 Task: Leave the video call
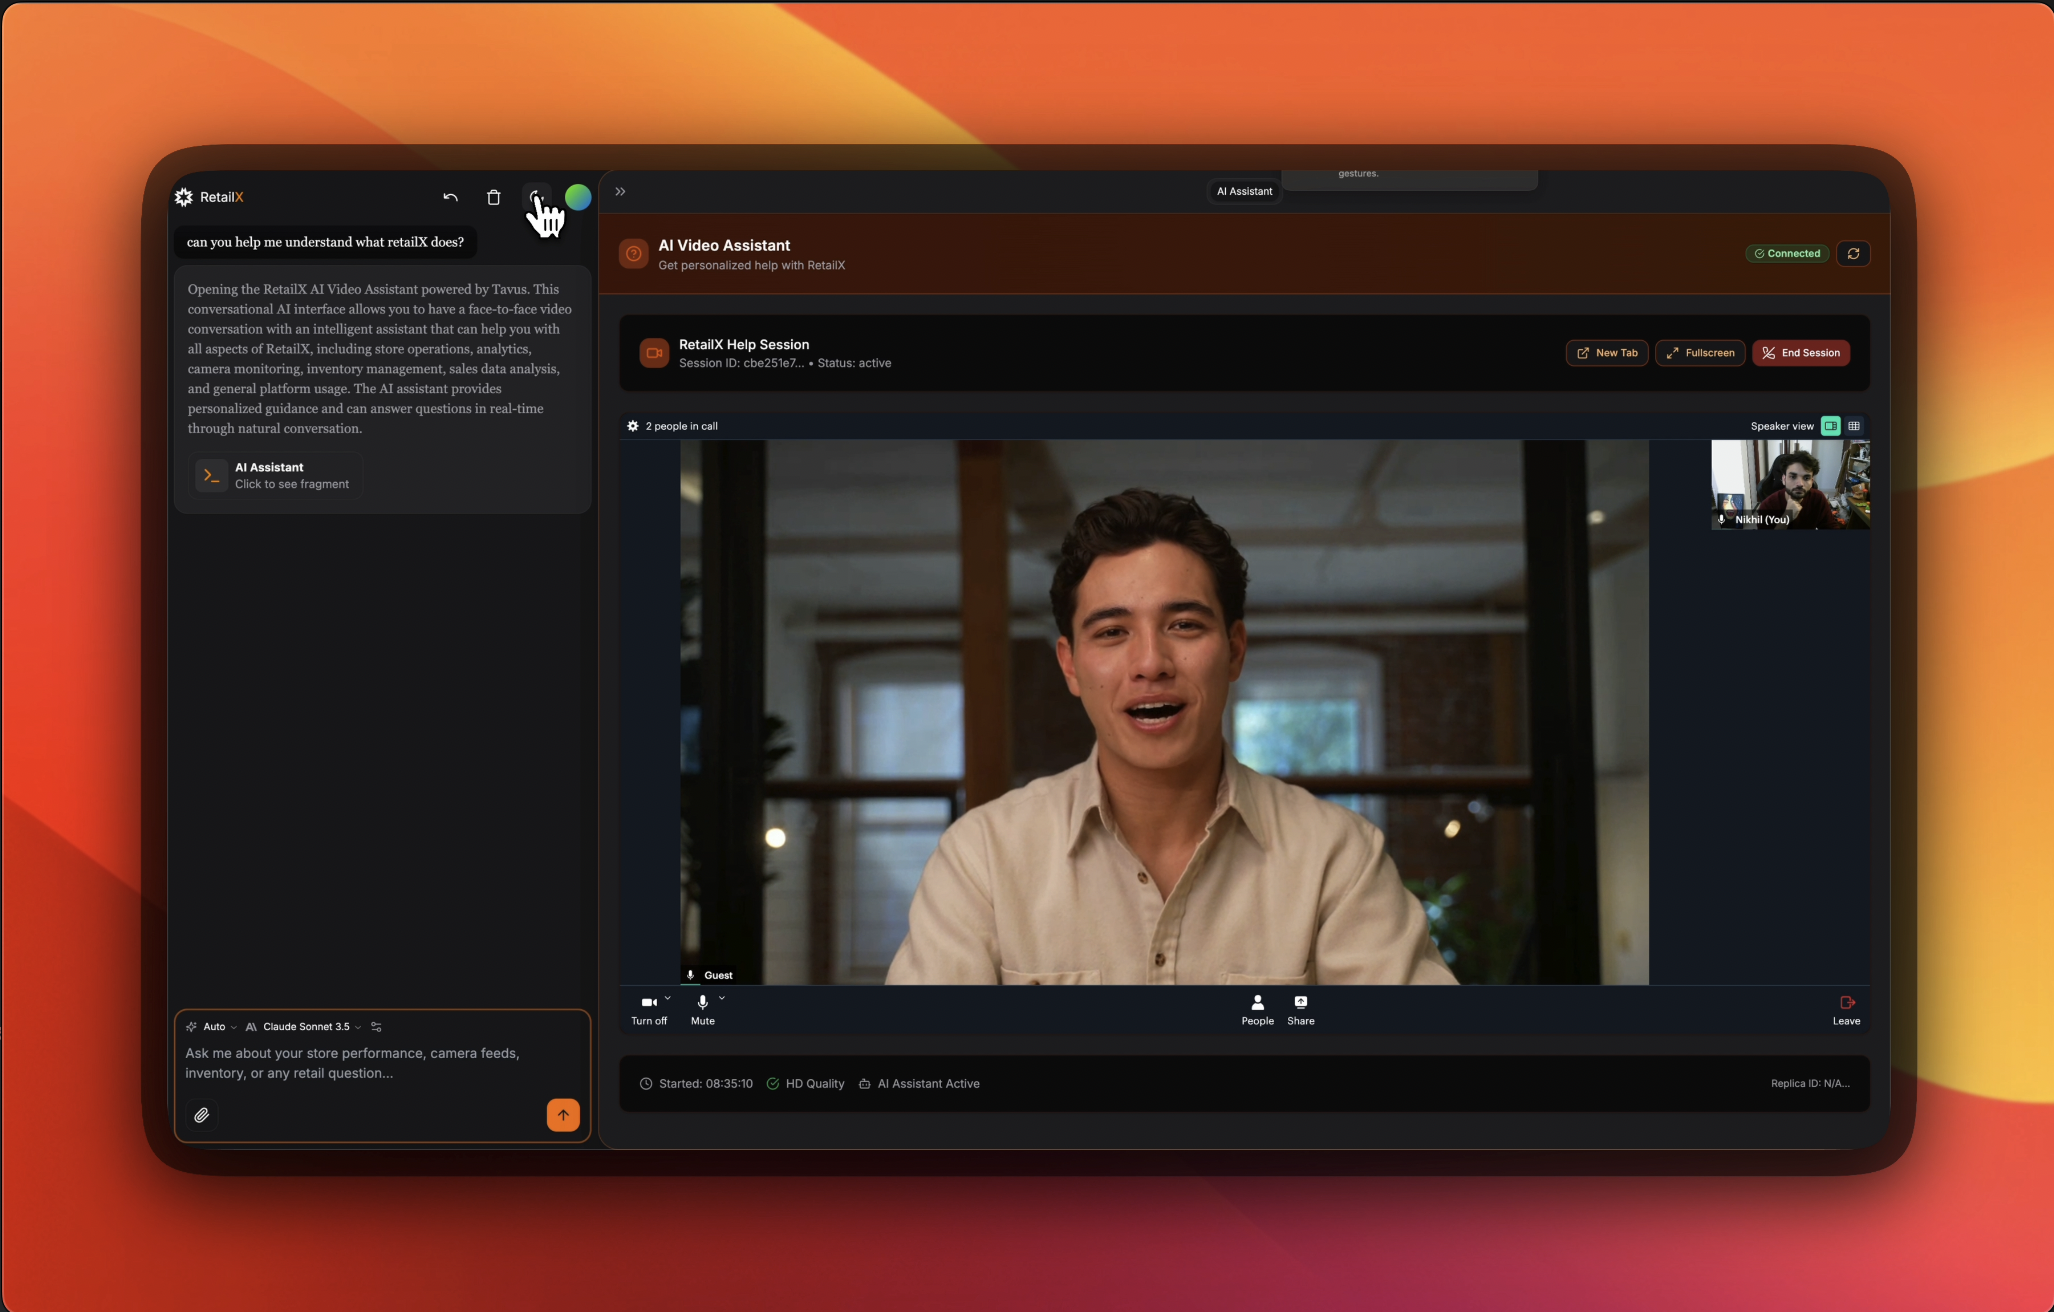point(1846,1009)
